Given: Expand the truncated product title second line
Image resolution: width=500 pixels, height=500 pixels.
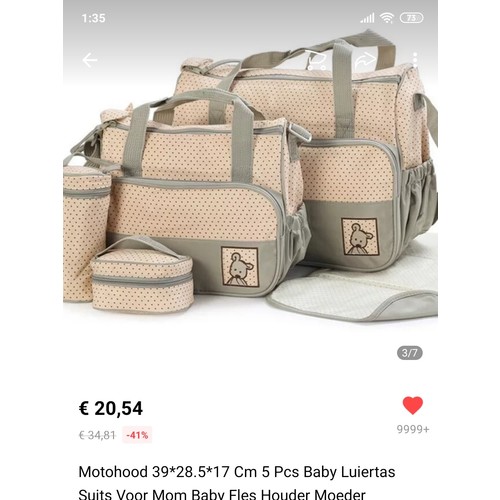Looking at the screenshot, I should (x=222, y=494).
